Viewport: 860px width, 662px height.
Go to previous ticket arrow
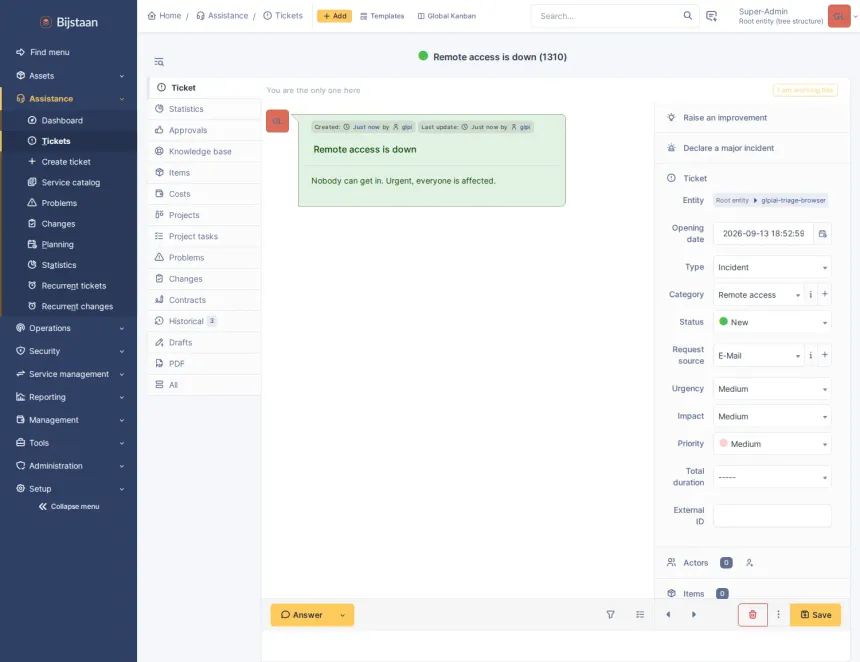(668, 615)
